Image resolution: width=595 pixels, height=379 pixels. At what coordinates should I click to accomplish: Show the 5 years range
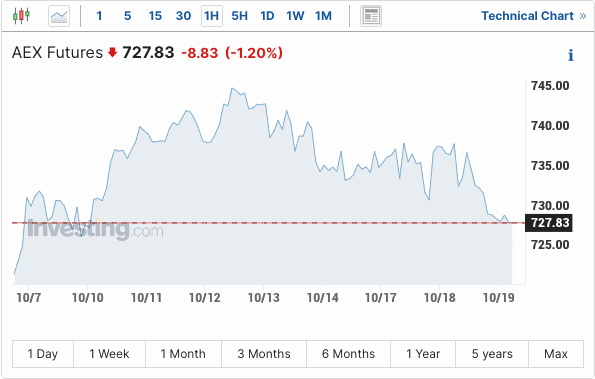pos(492,354)
